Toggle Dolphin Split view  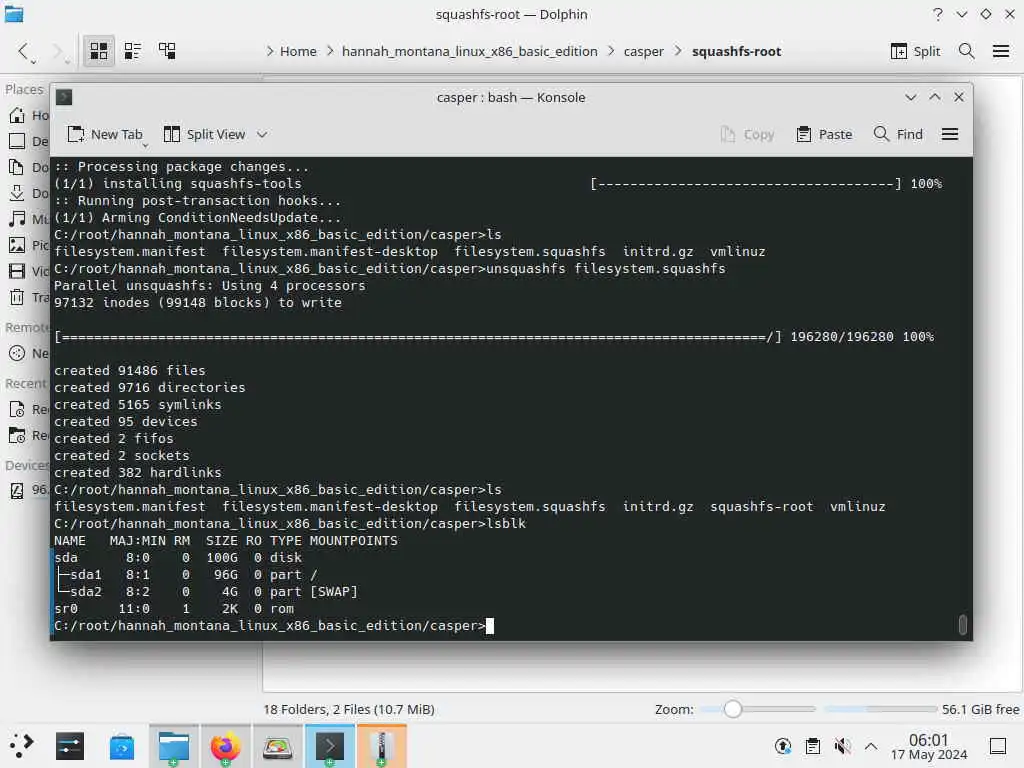coord(915,52)
